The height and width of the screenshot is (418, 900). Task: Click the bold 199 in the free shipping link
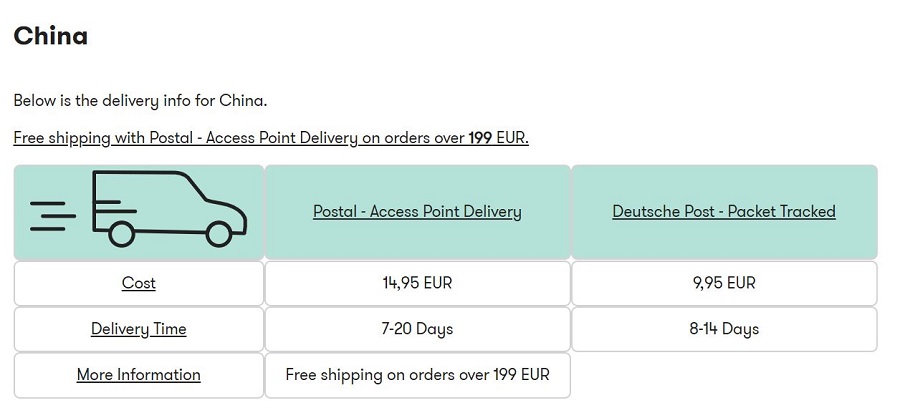pyautogui.click(x=480, y=138)
